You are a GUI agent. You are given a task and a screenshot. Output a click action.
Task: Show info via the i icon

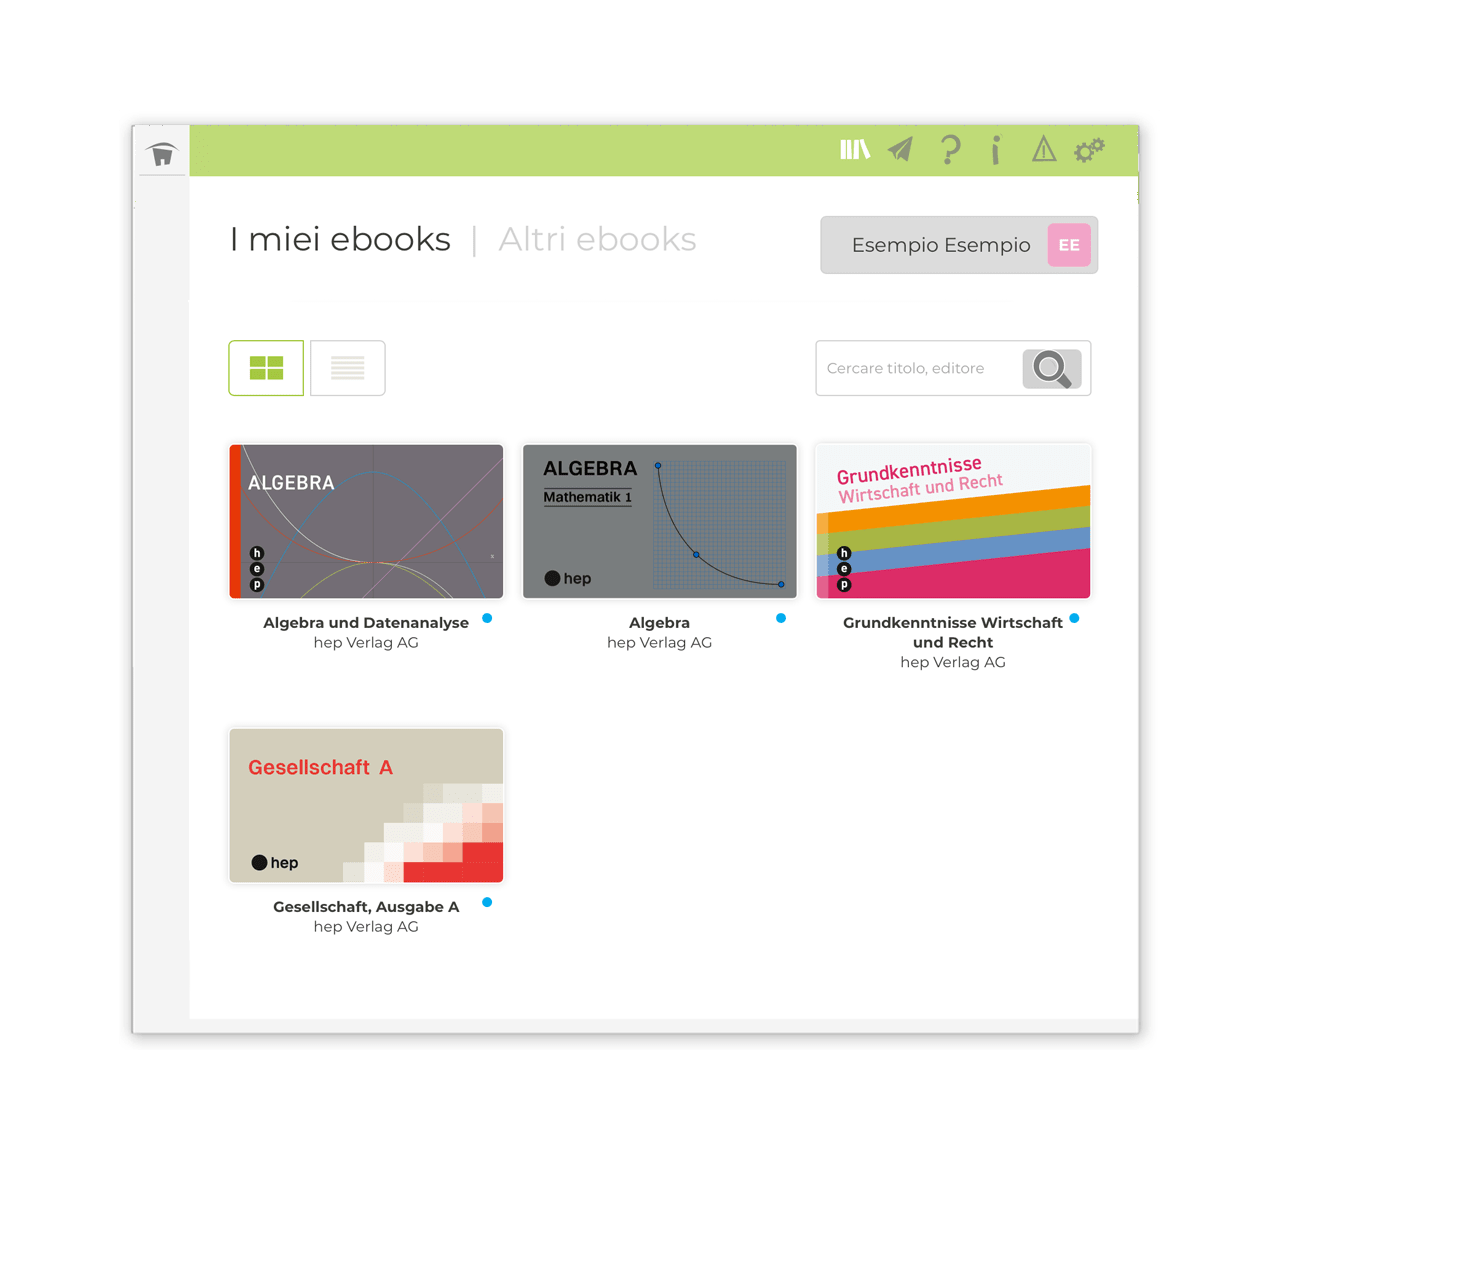(x=995, y=150)
